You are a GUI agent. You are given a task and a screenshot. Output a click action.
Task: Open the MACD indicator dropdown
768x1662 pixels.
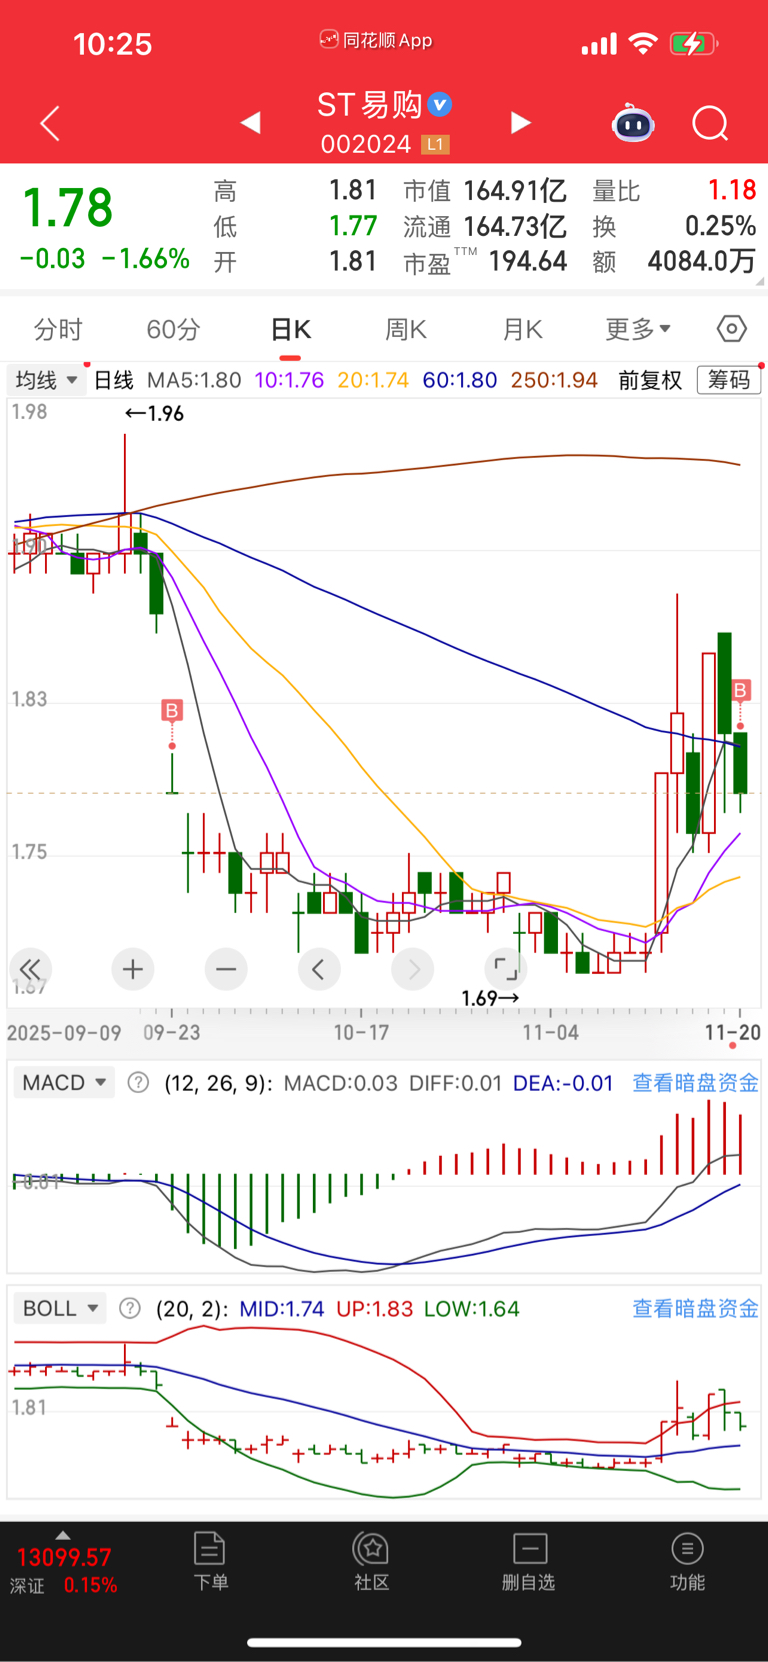point(64,1083)
